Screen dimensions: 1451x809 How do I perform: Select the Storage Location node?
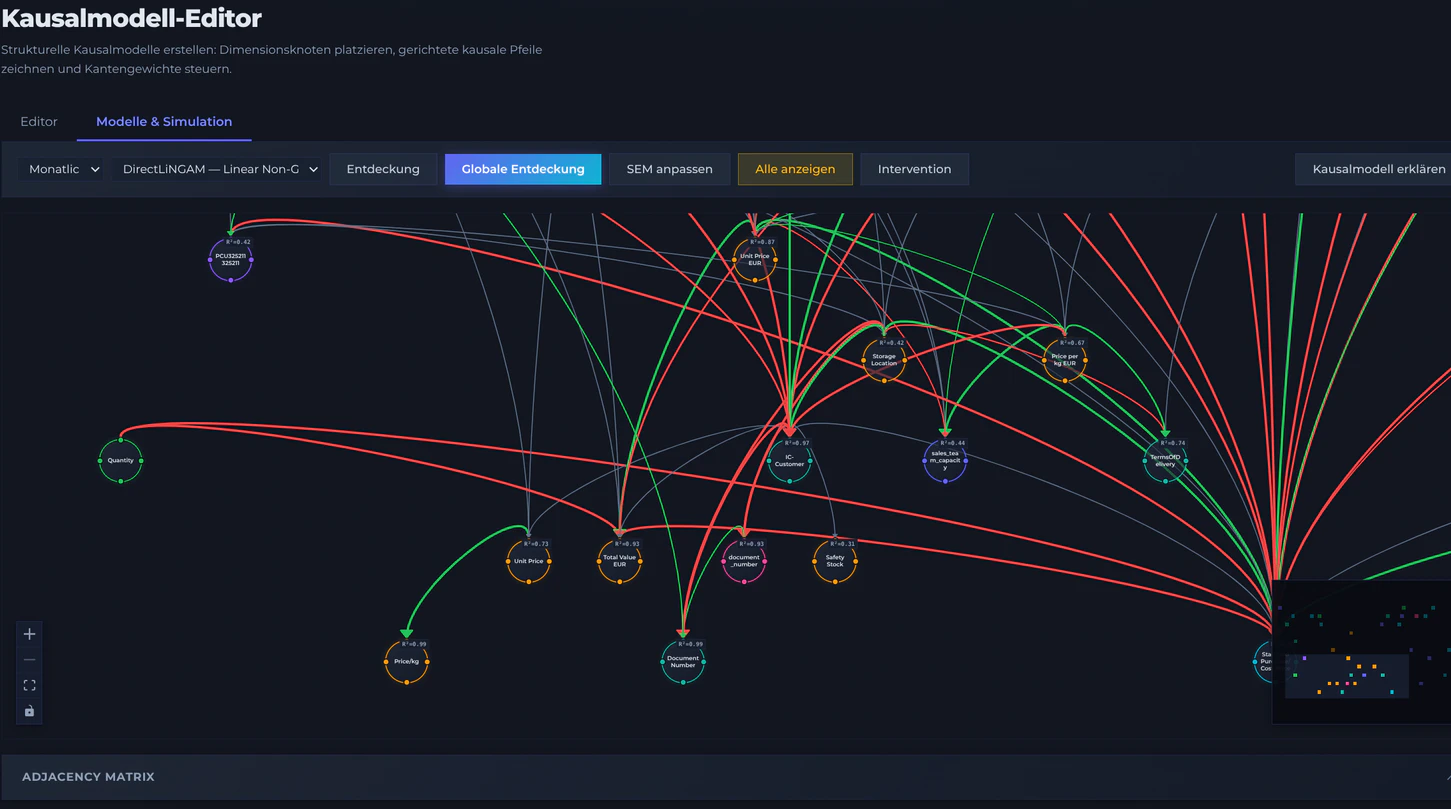click(884, 360)
